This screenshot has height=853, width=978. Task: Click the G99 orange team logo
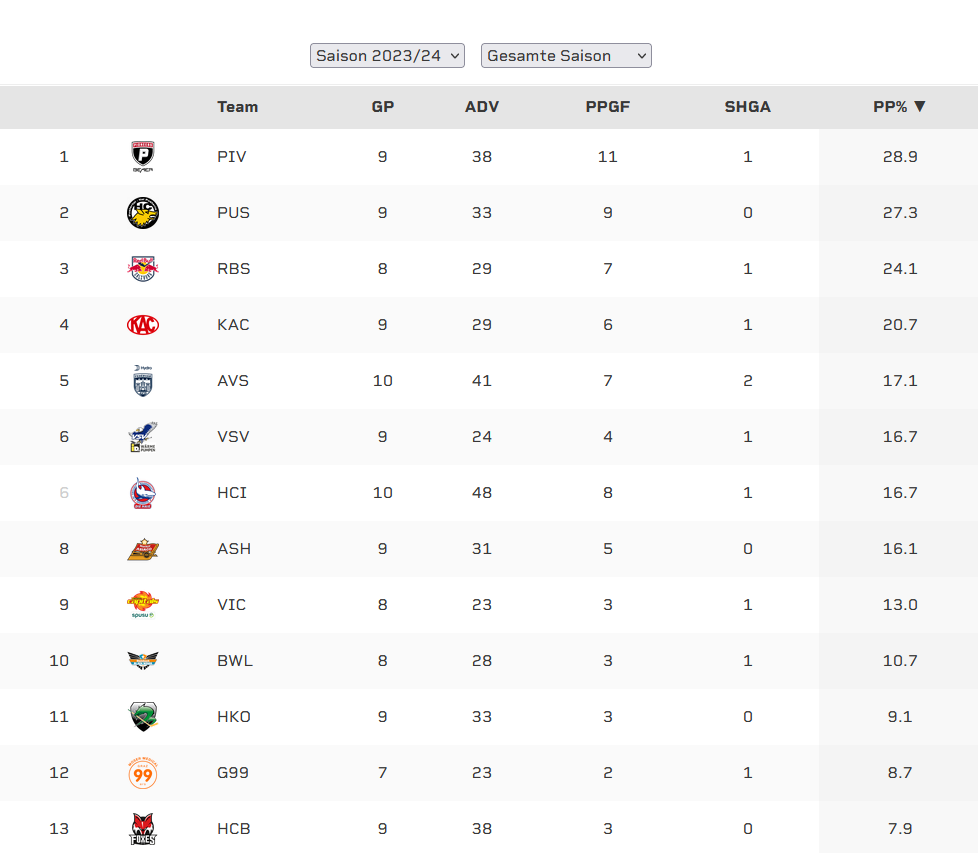pyautogui.click(x=143, y=773)
